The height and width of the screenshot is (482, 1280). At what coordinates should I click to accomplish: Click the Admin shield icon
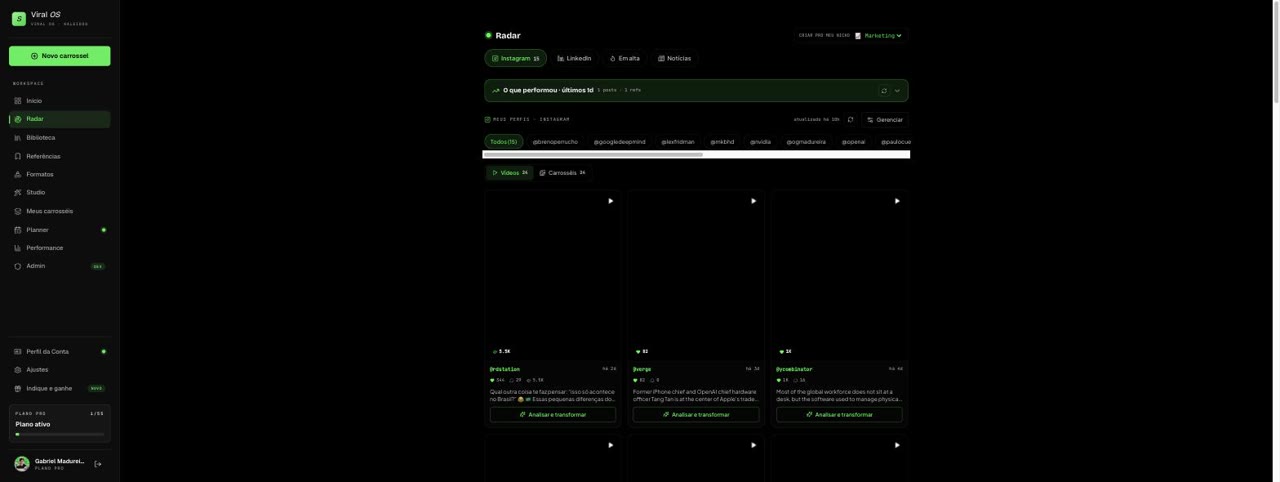point(18,266)
